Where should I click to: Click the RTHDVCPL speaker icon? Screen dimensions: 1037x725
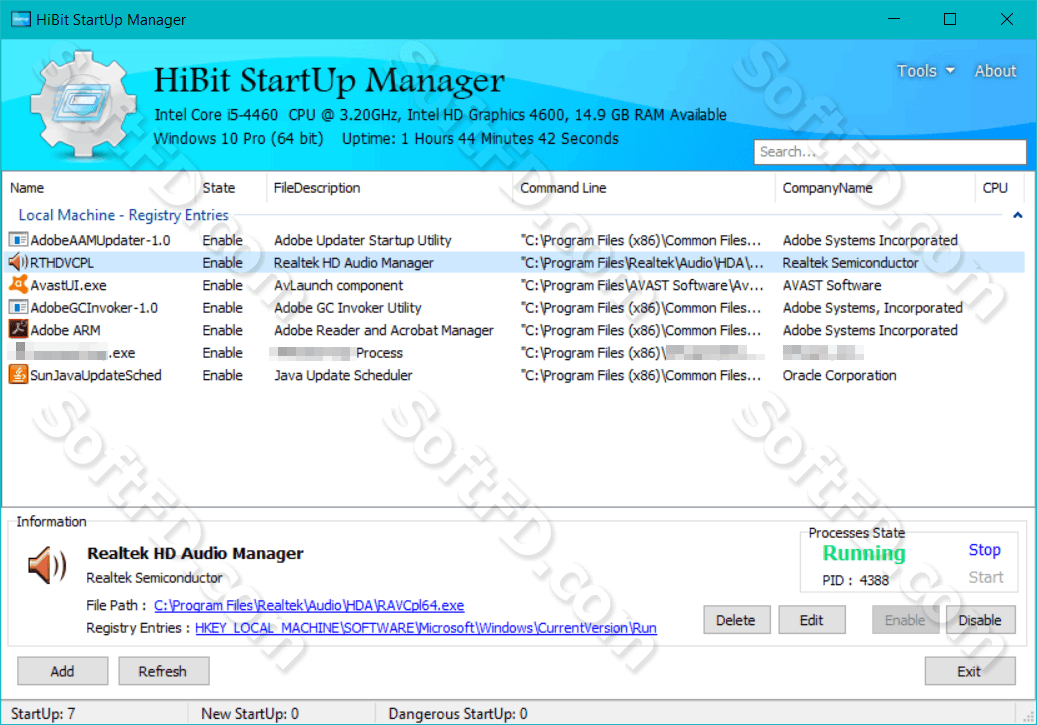coord(18,263)
